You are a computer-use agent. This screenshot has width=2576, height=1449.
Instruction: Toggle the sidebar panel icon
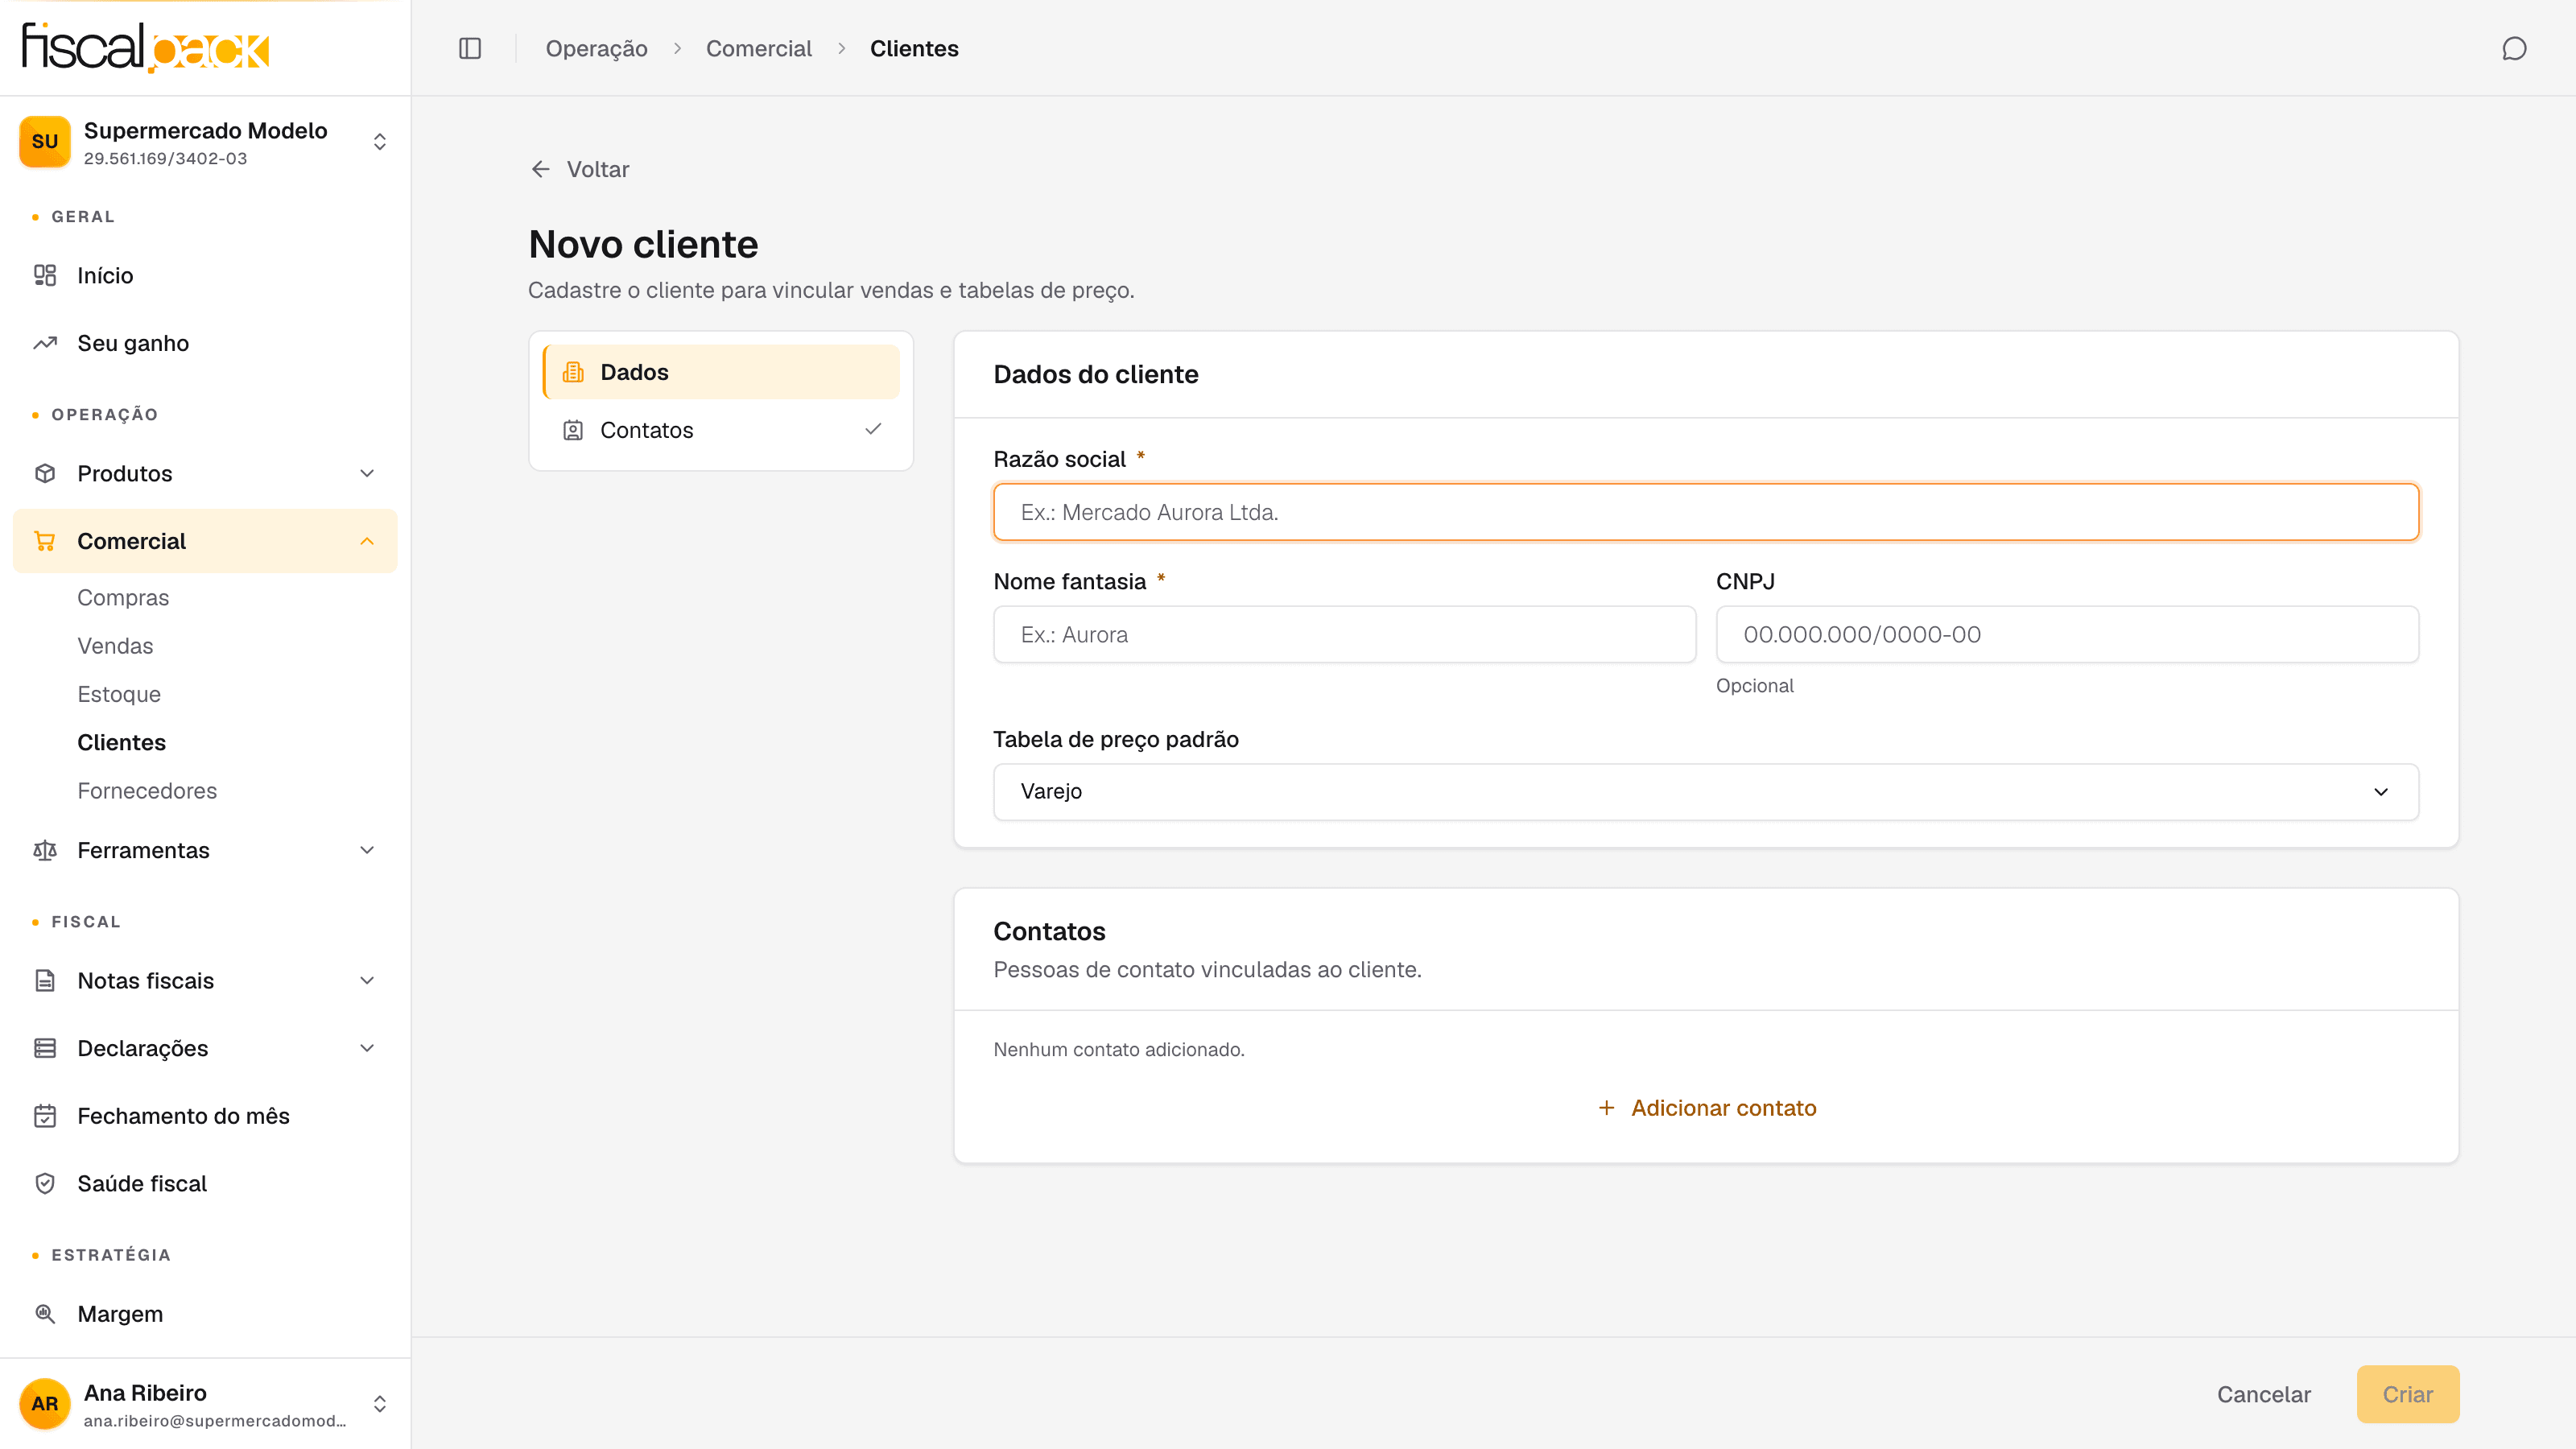point(470,48)
